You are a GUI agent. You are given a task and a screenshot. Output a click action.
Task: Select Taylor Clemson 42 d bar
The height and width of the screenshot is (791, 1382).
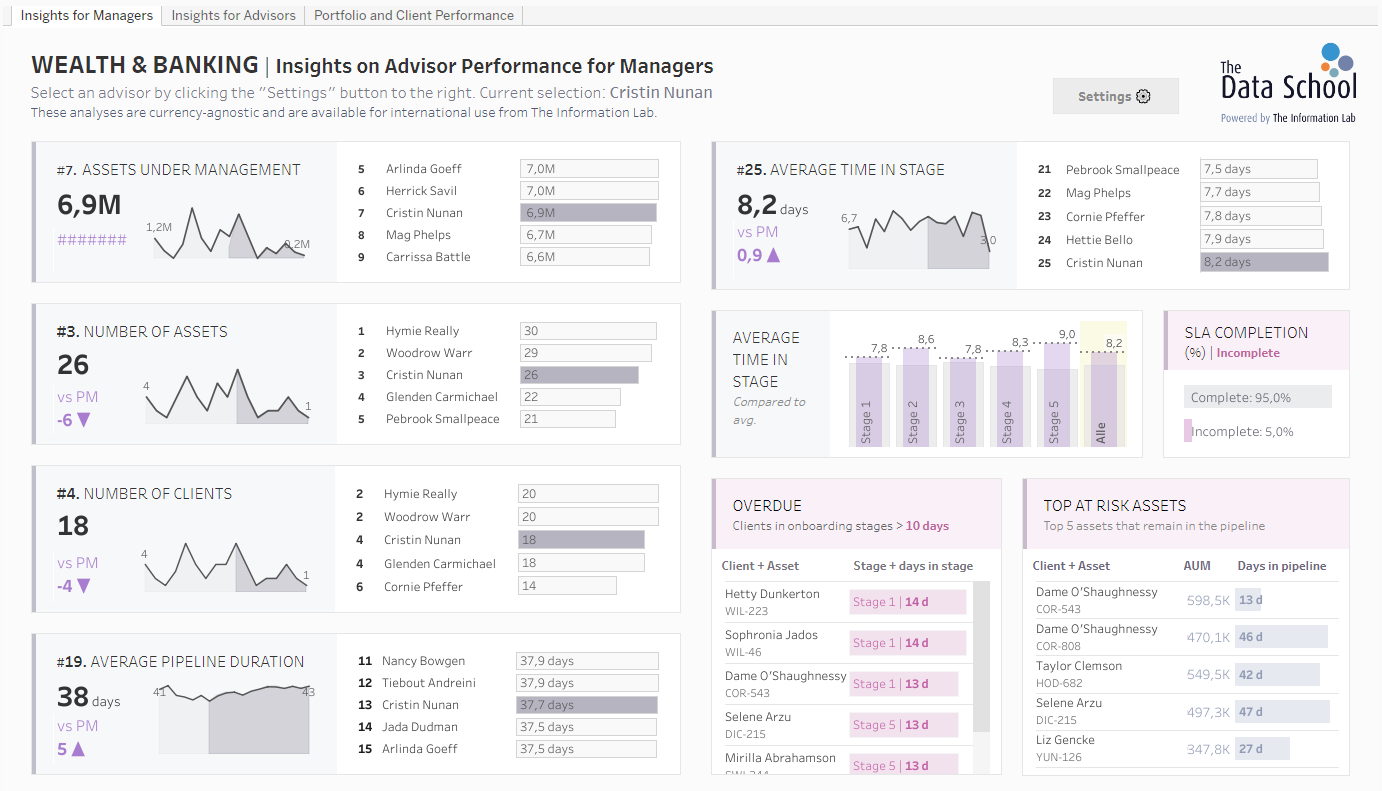pyautogui.click(x=1277, y=674)
